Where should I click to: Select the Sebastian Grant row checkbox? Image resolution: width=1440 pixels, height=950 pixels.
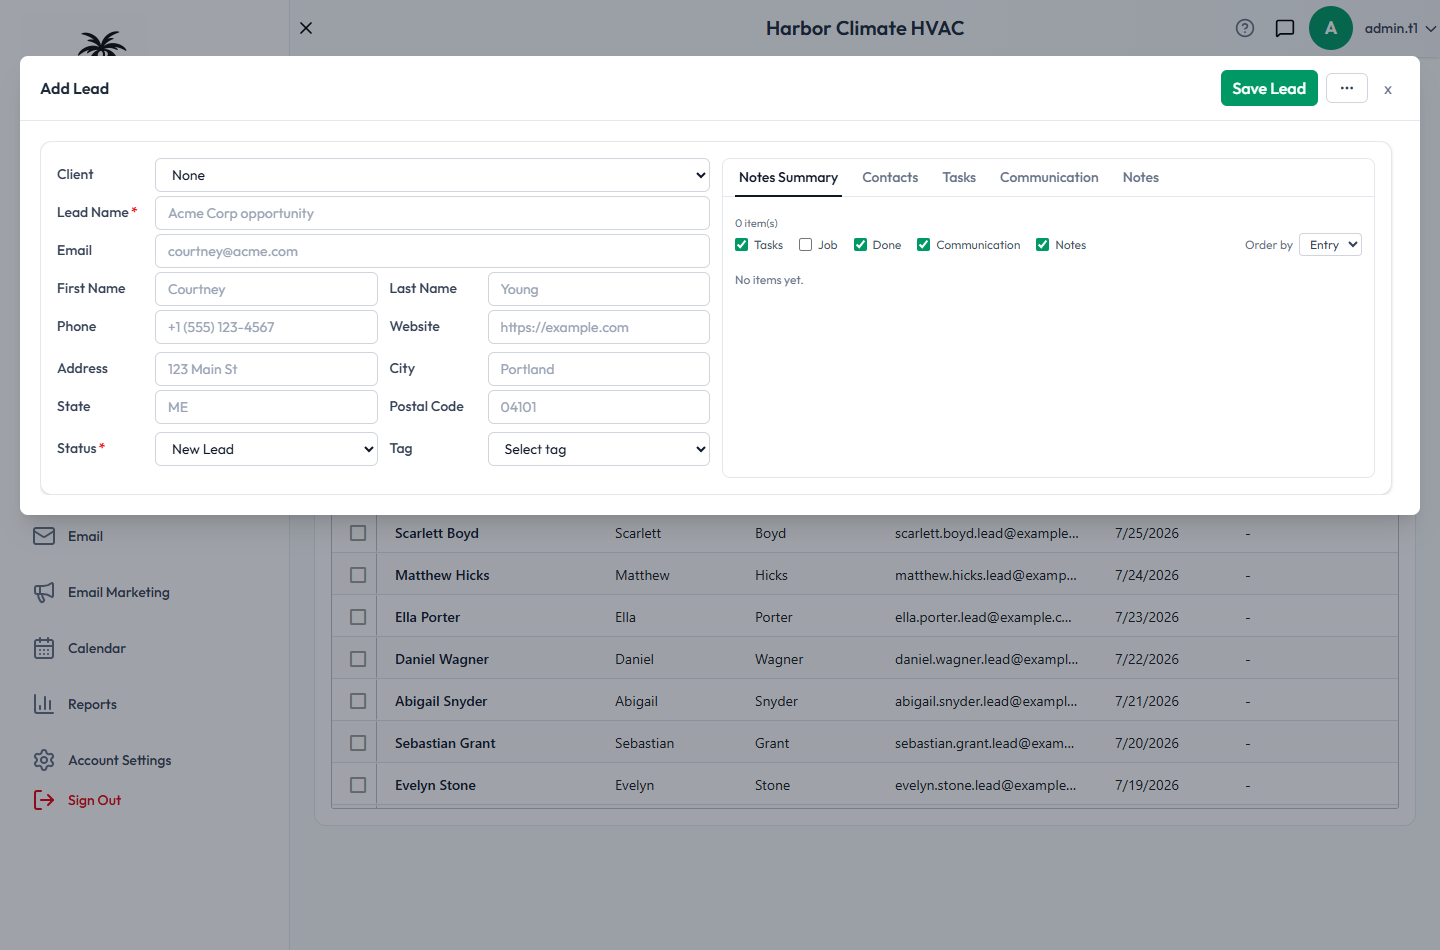[358, 743]
